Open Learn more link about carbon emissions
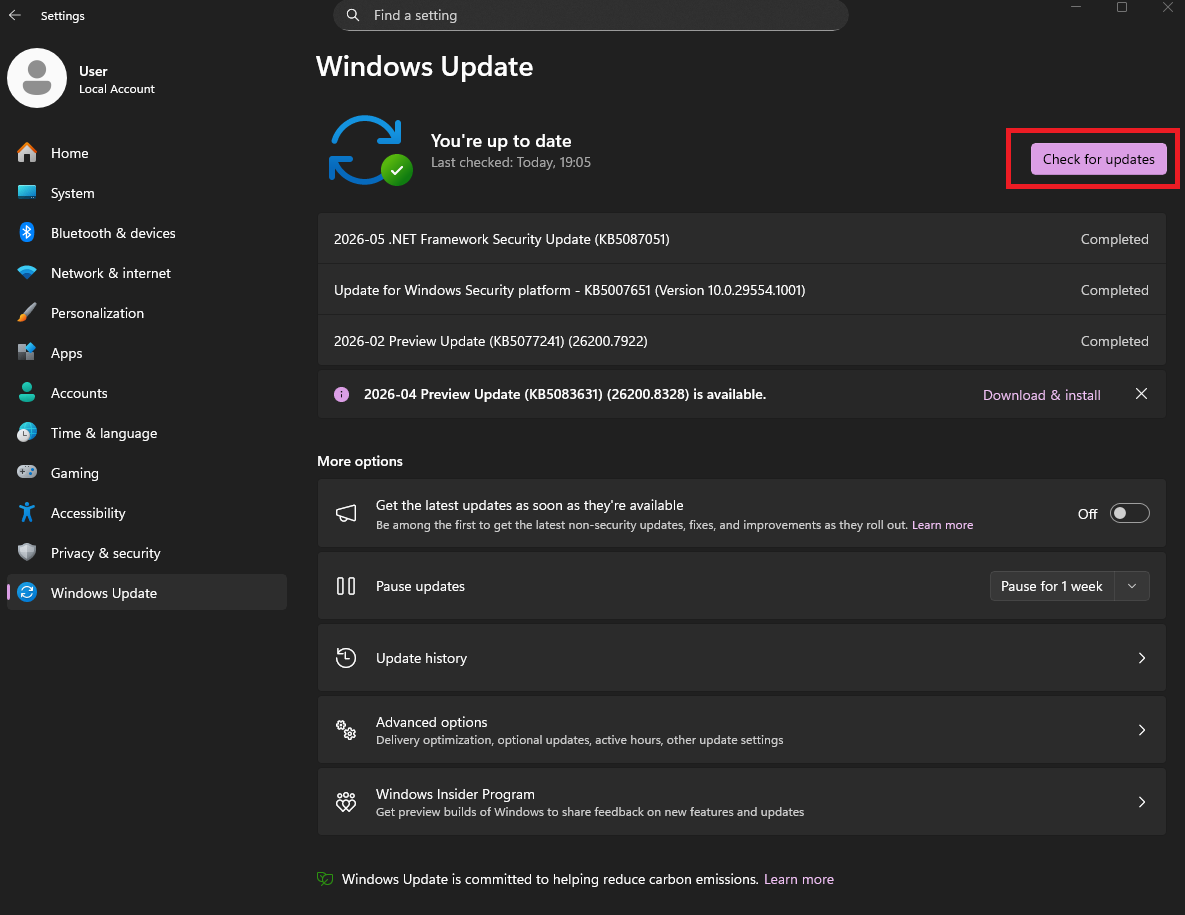The image size is (1185, 915). coord(799,879)
